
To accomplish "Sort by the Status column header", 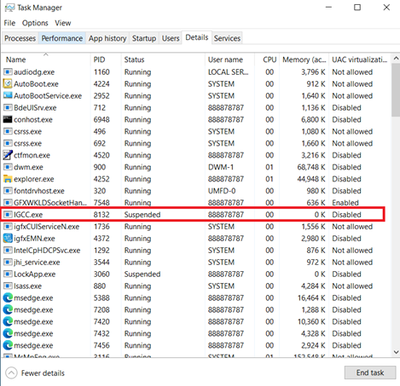I will coord(163,59).
